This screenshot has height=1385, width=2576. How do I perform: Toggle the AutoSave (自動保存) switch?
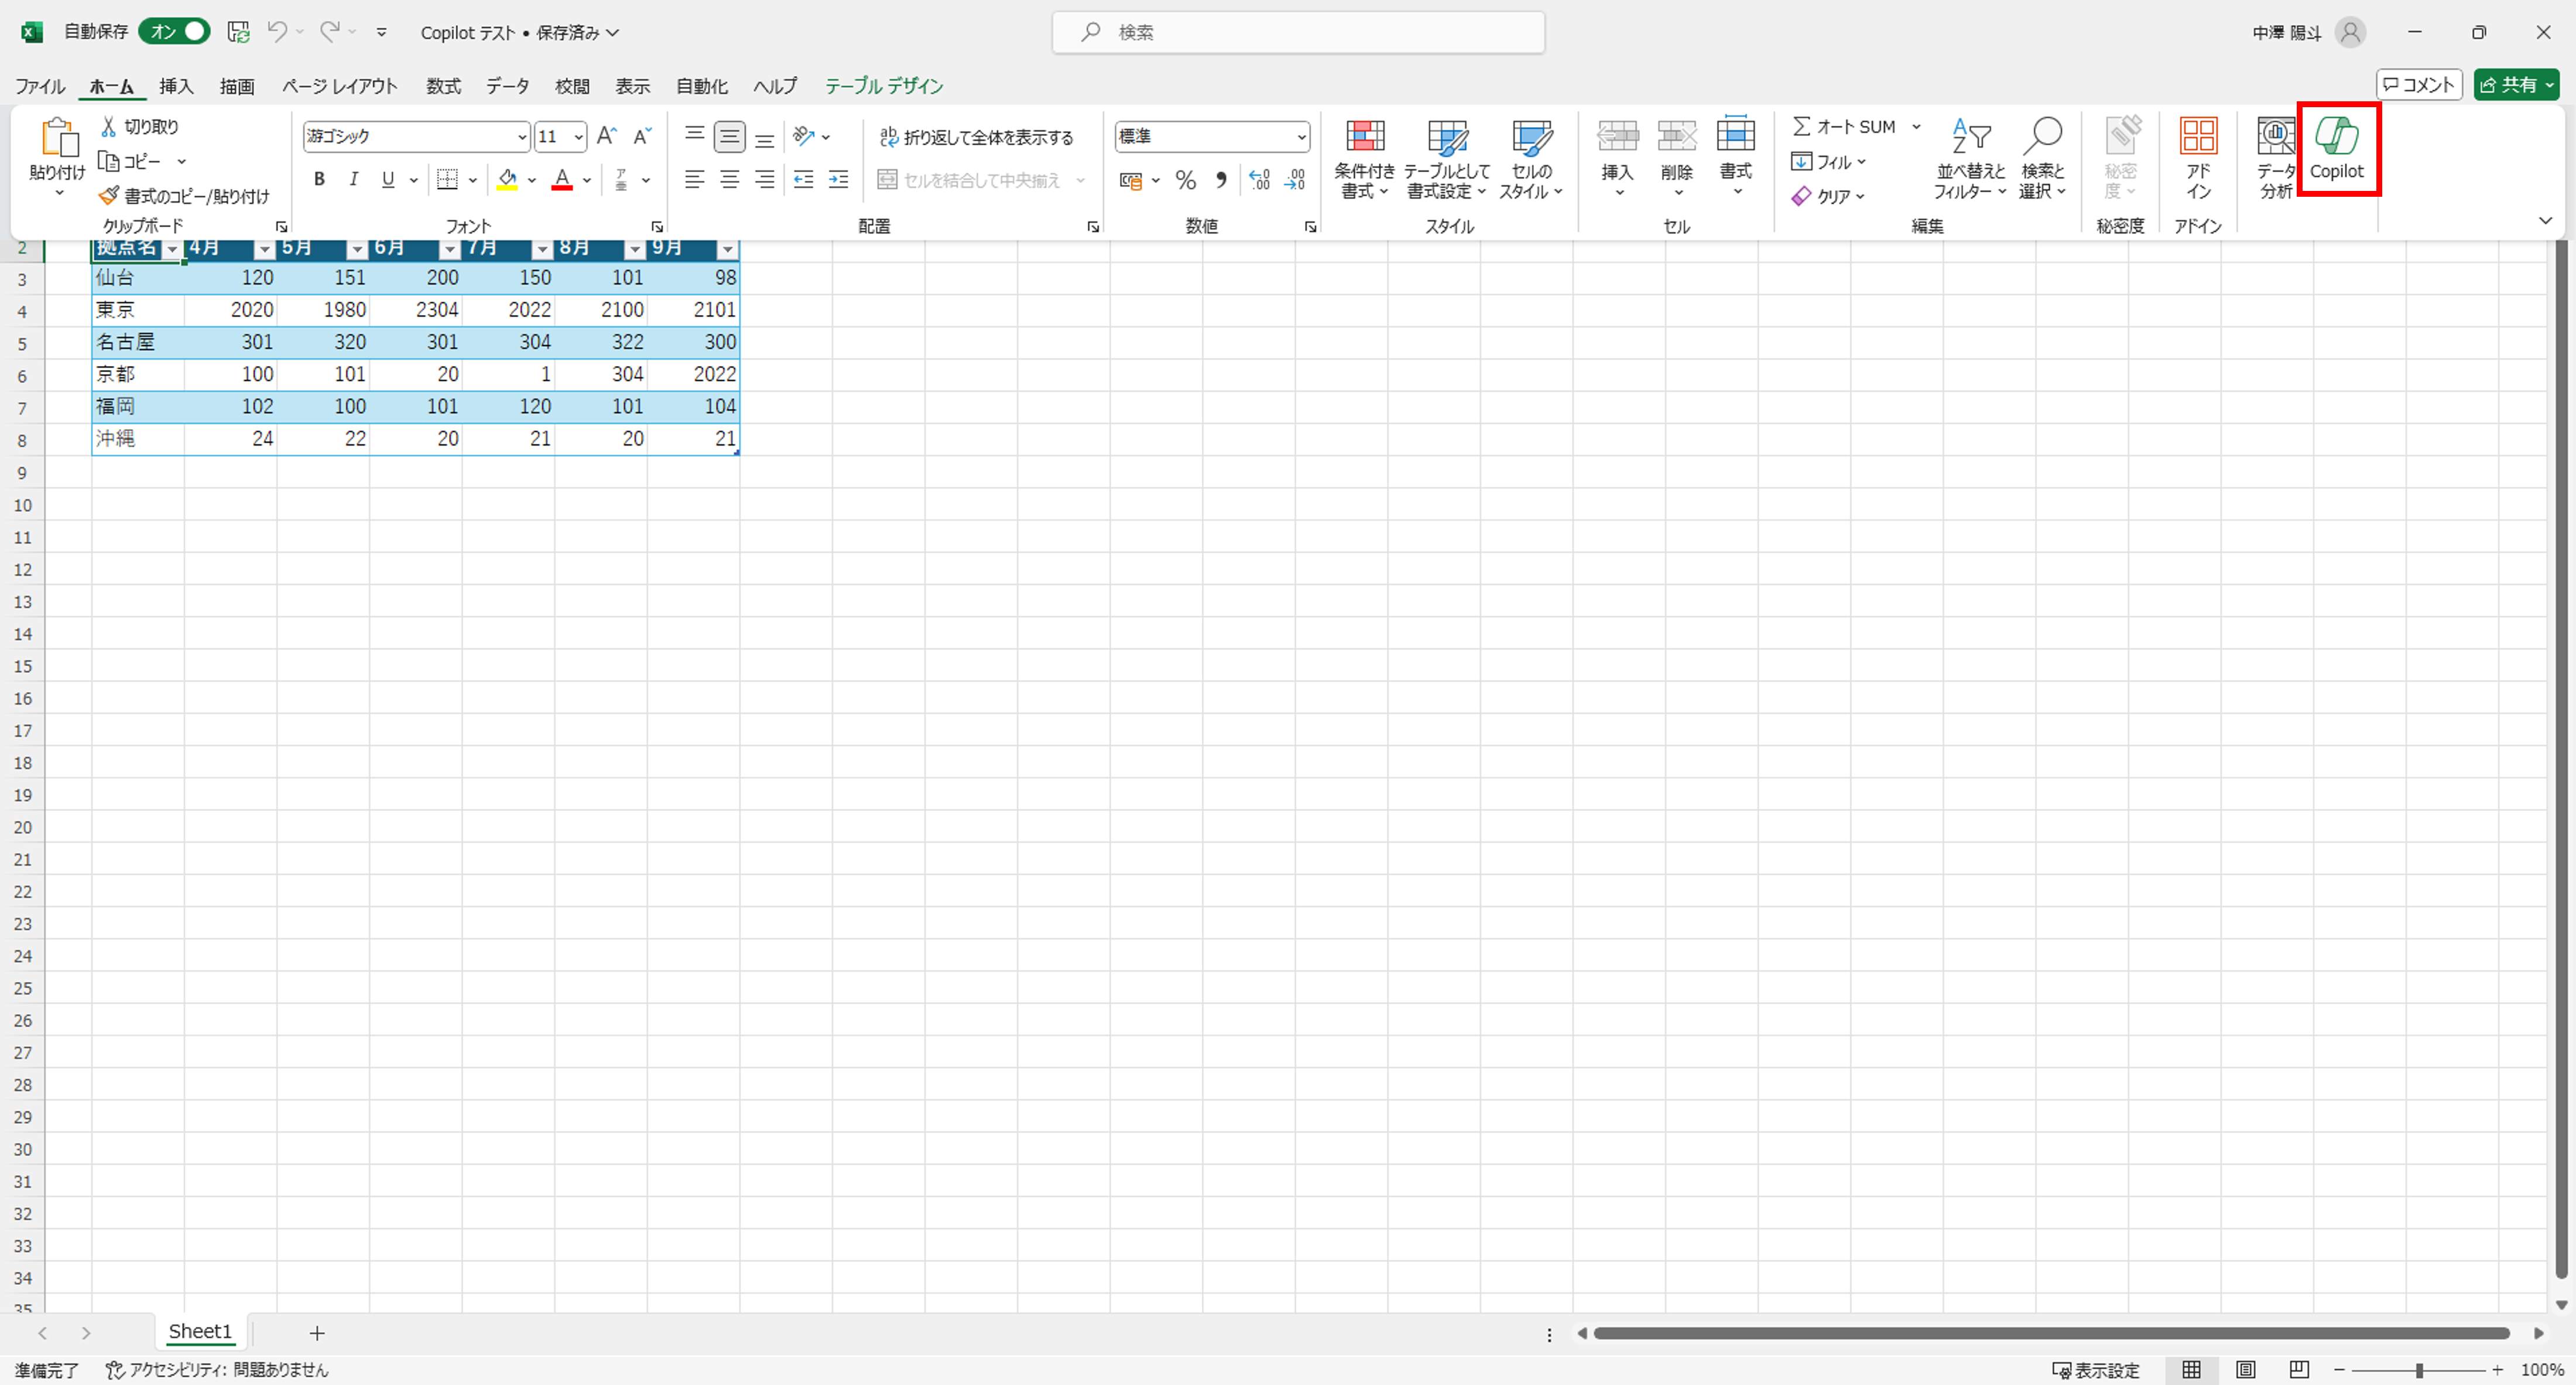[175, 32]
